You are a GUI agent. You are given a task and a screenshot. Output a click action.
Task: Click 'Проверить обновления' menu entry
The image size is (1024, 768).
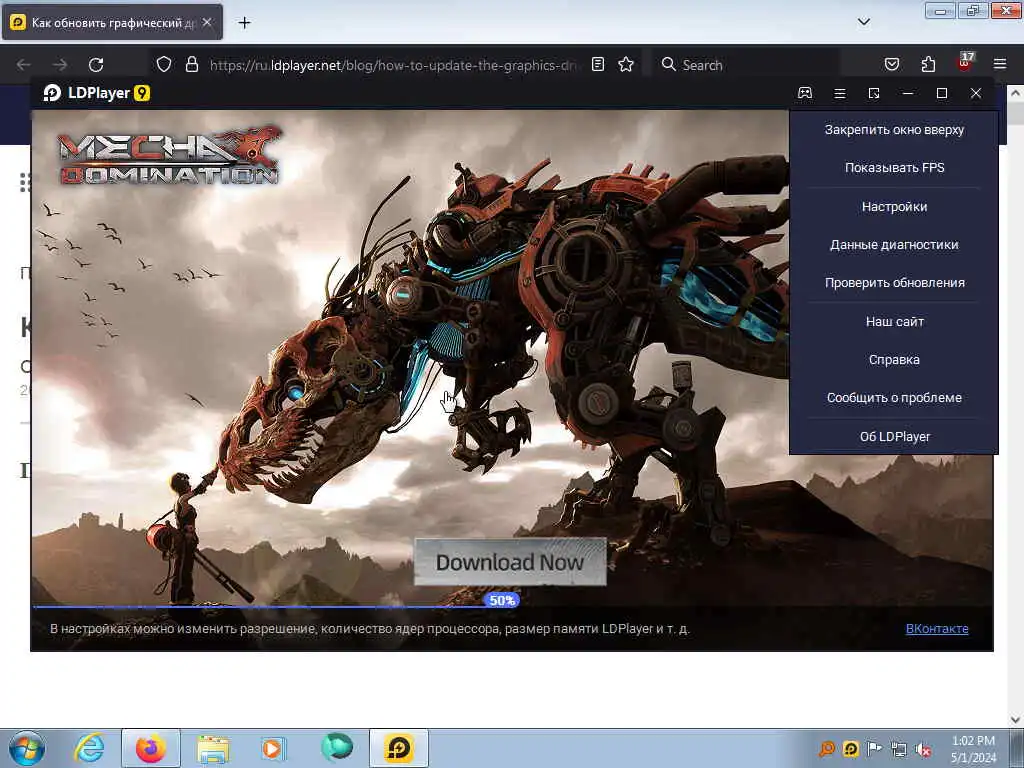pos(894,282)
